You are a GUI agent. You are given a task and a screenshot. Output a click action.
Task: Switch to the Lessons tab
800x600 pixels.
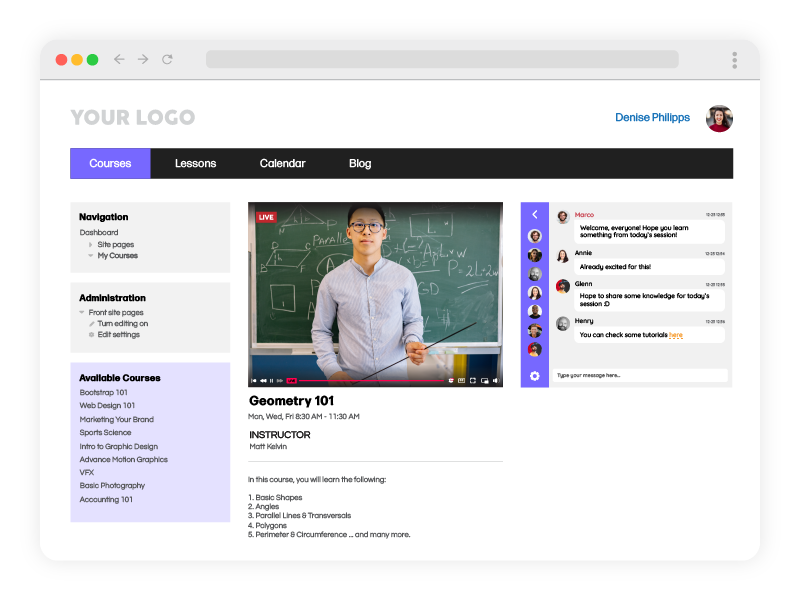coord(195,164)
